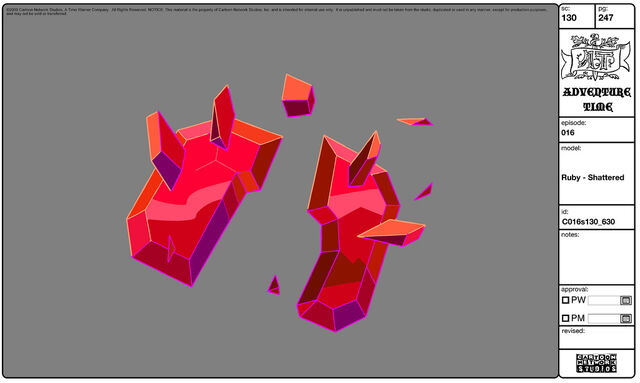Select the tiny triangular shard at bottom center
Screen dimensions: 640x383
(274, 285)
